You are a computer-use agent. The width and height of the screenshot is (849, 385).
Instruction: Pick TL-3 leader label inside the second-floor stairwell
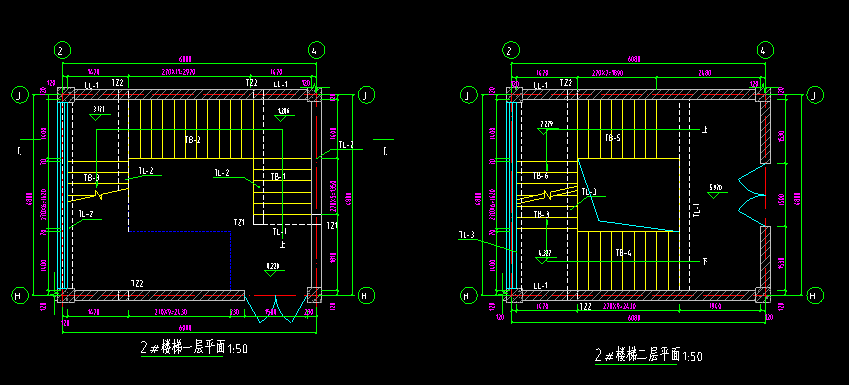point(589,192)
